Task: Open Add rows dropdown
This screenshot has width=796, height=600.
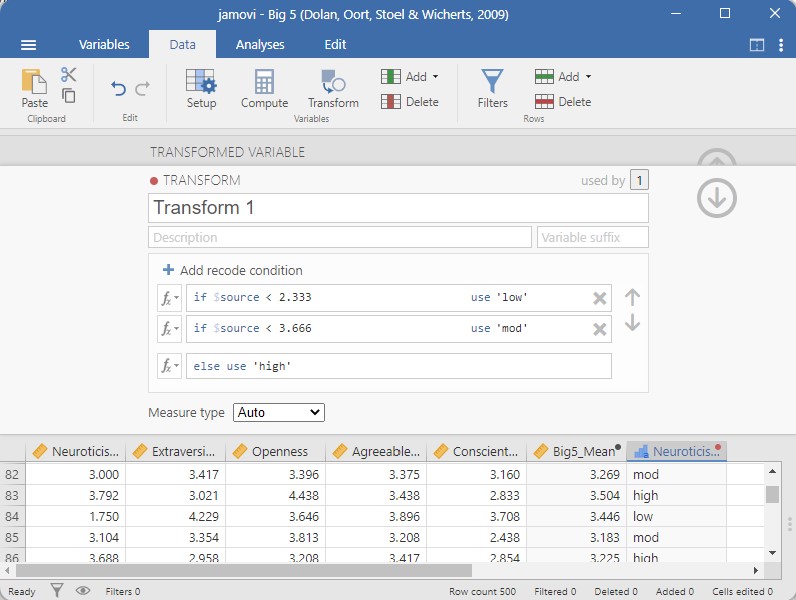Action: (x=563, y=77)
